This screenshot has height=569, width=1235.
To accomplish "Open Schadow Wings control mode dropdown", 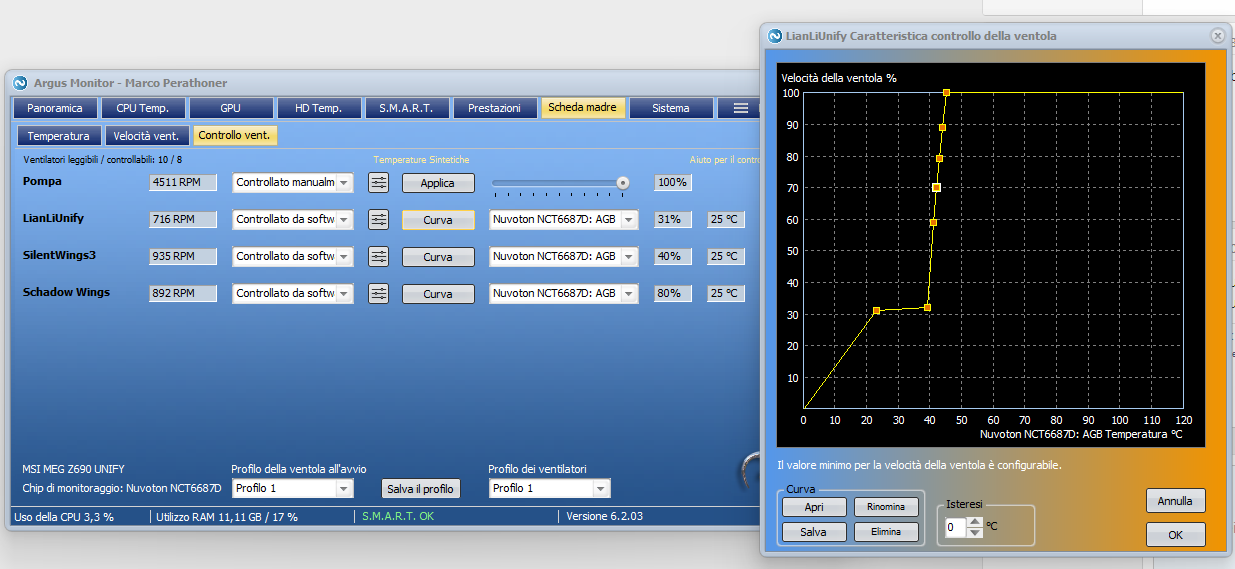I will coord(344,294).
